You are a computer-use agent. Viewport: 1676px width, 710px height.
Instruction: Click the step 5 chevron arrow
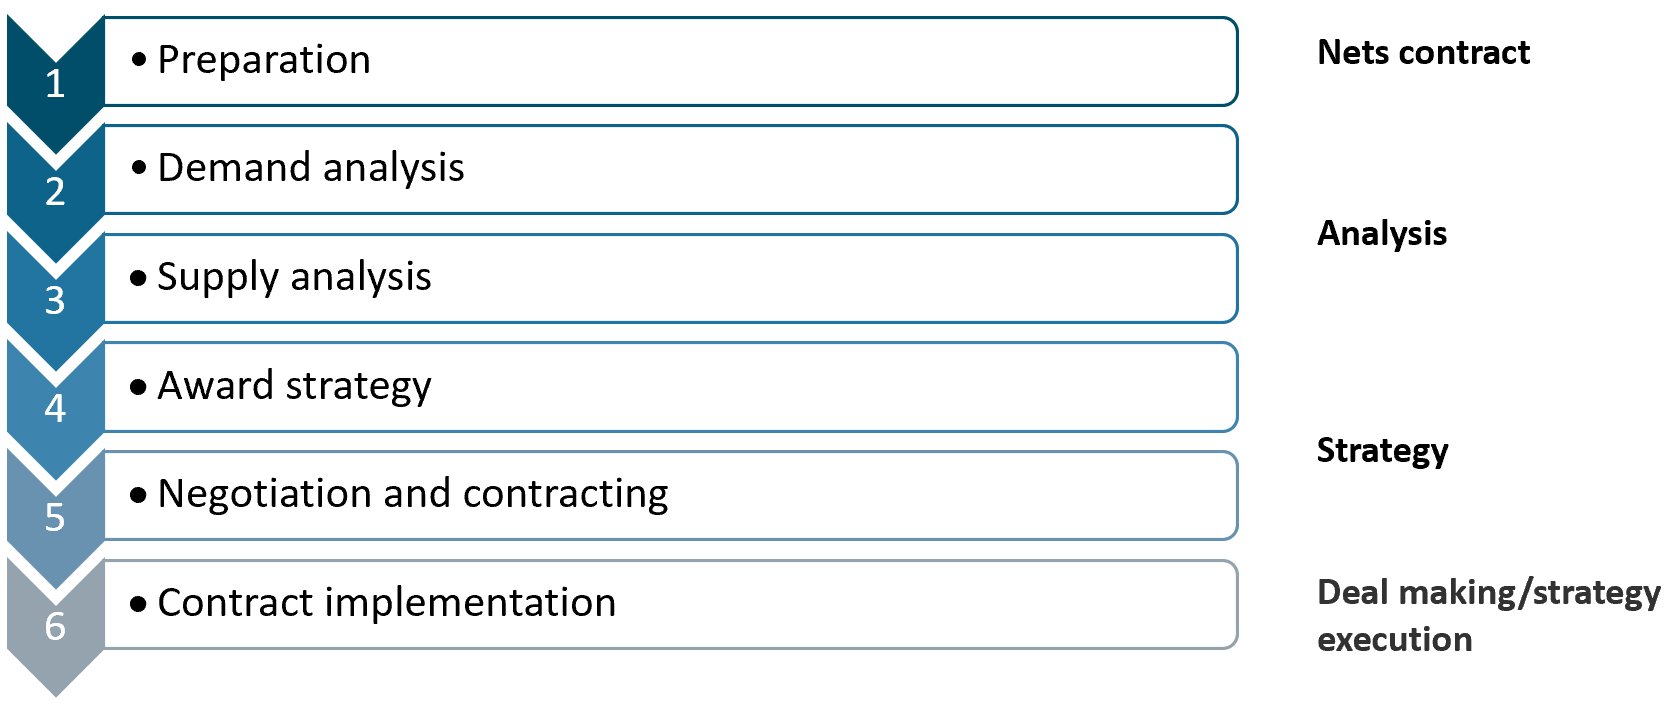pyautogui.click(x=55, y=516)
